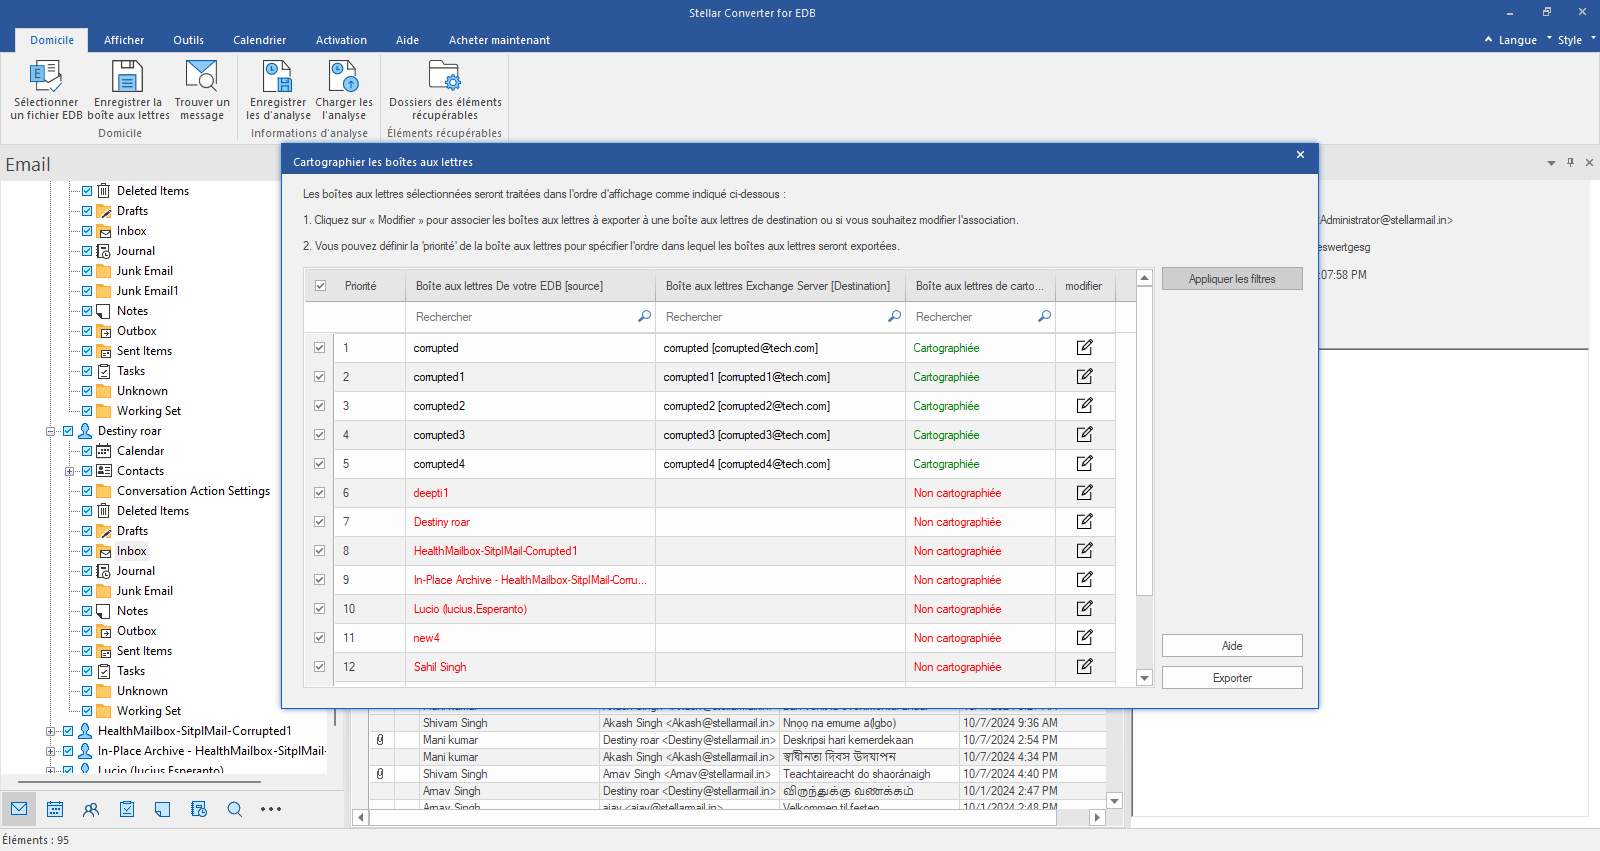This screenshot has height=851, width=1600.
Task: Click source mailbox Rechercher search field
Action: [530, 317]
